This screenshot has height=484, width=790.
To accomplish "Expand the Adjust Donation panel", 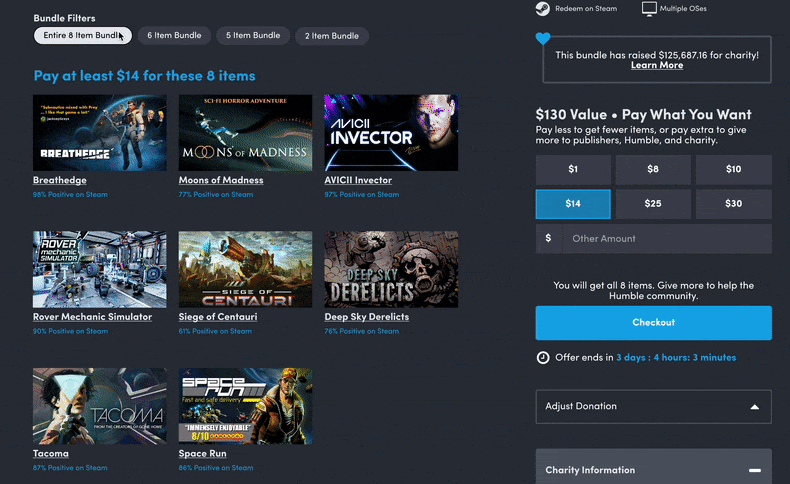I will [x=653, y=406].
